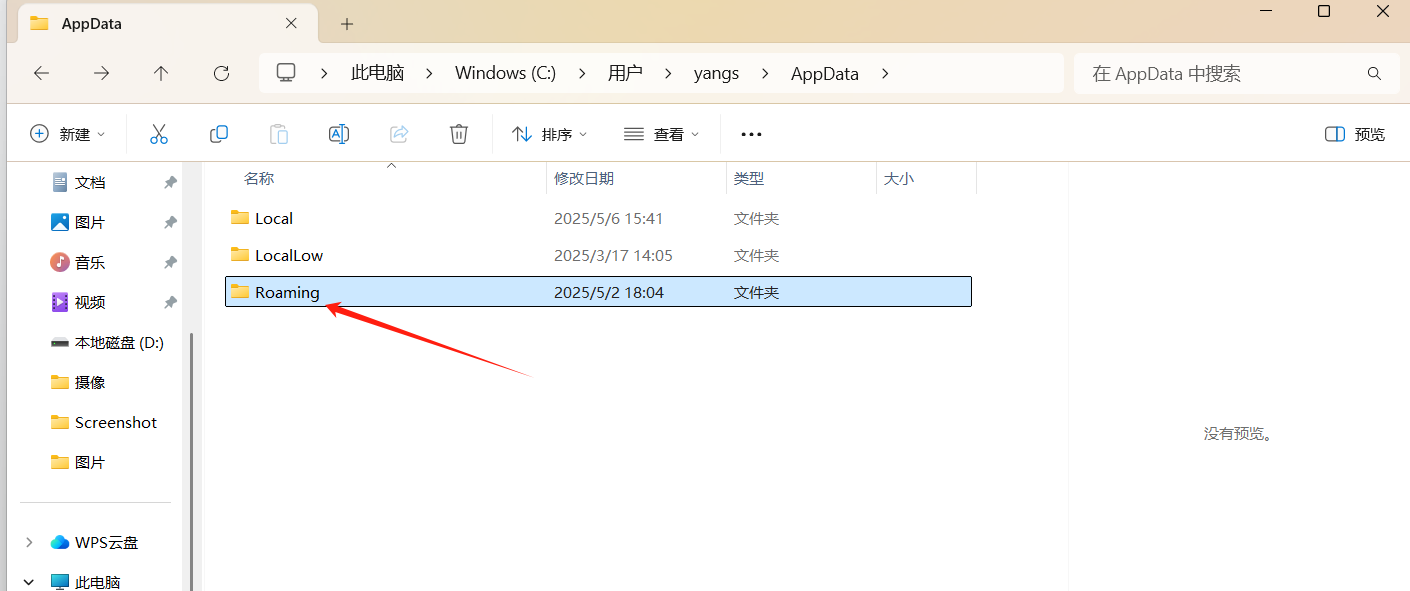
Task: Open the 新建 new item menu
Action: 67,133
